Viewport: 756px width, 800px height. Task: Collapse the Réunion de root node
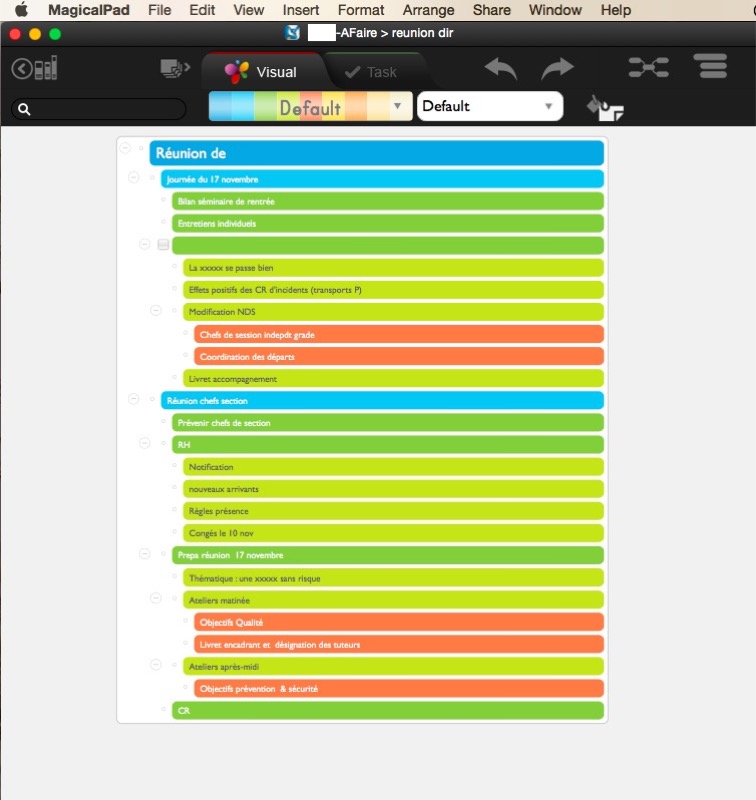(125, 148)
